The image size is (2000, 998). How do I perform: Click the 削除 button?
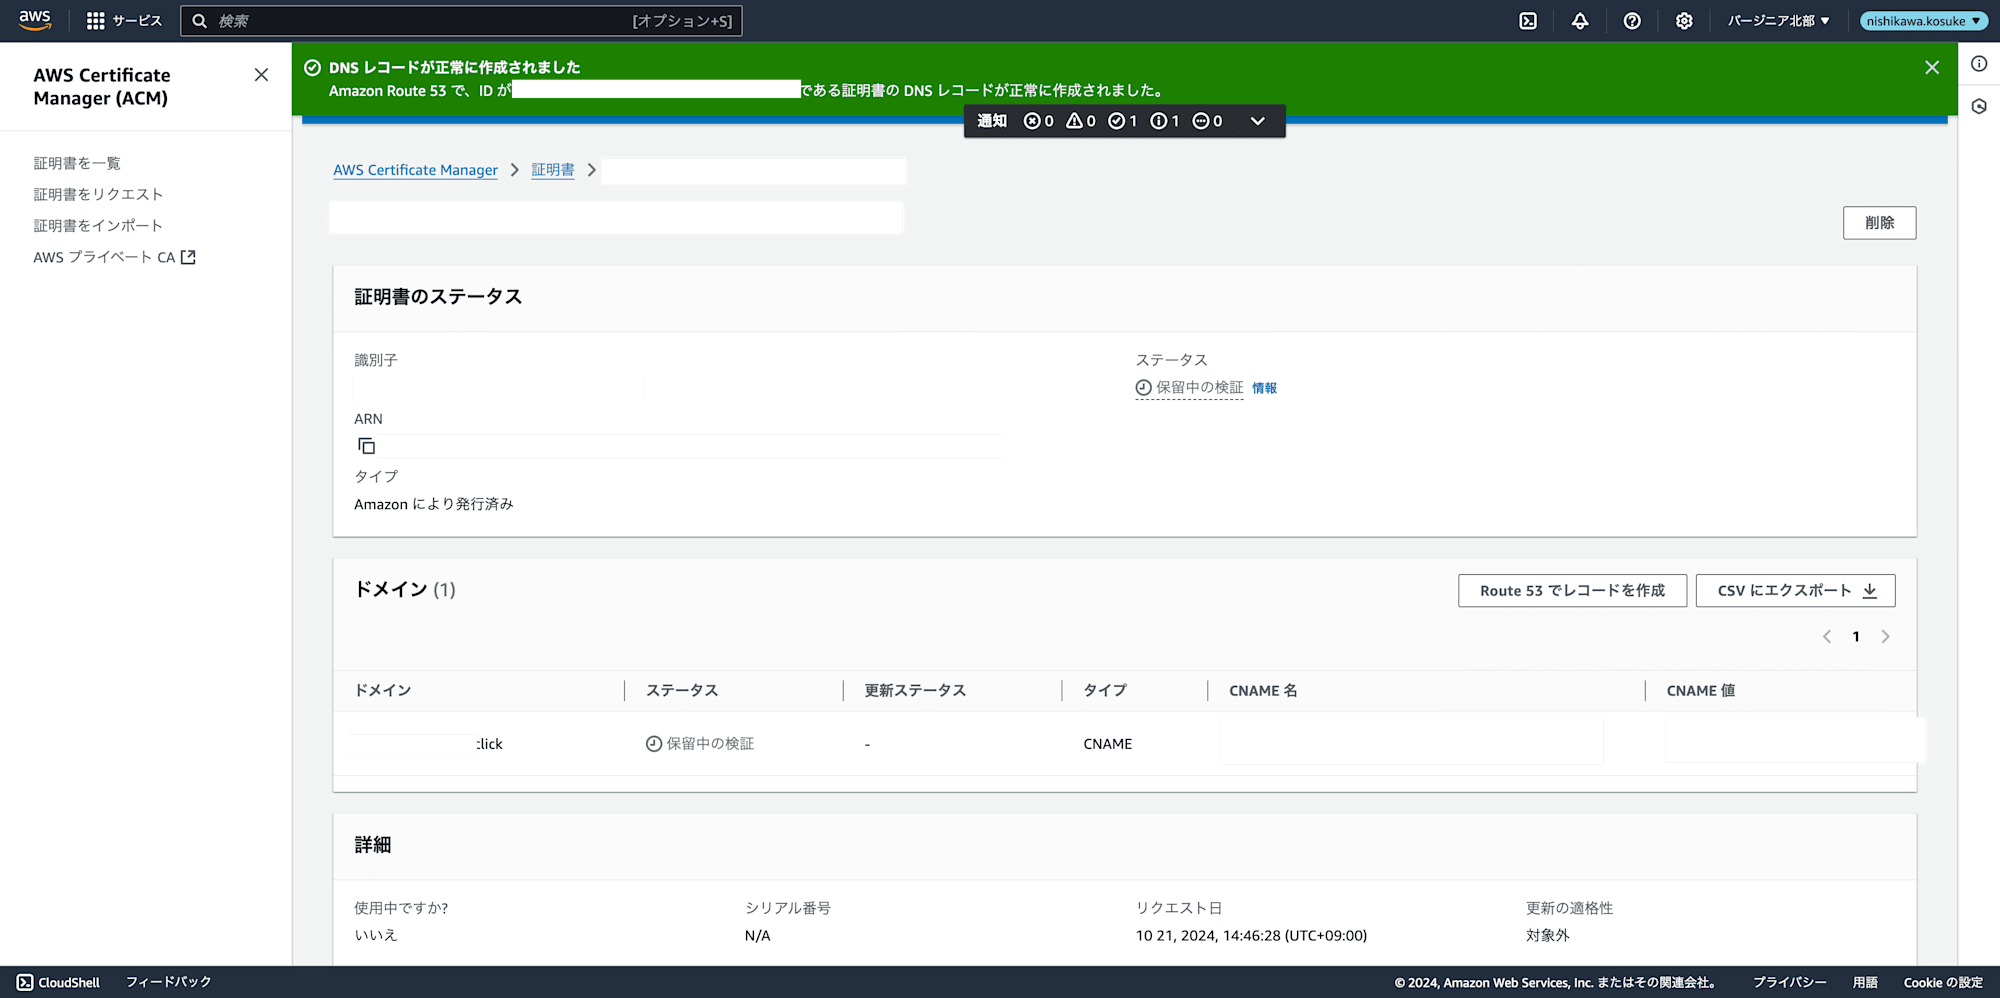coord(1879,223)
